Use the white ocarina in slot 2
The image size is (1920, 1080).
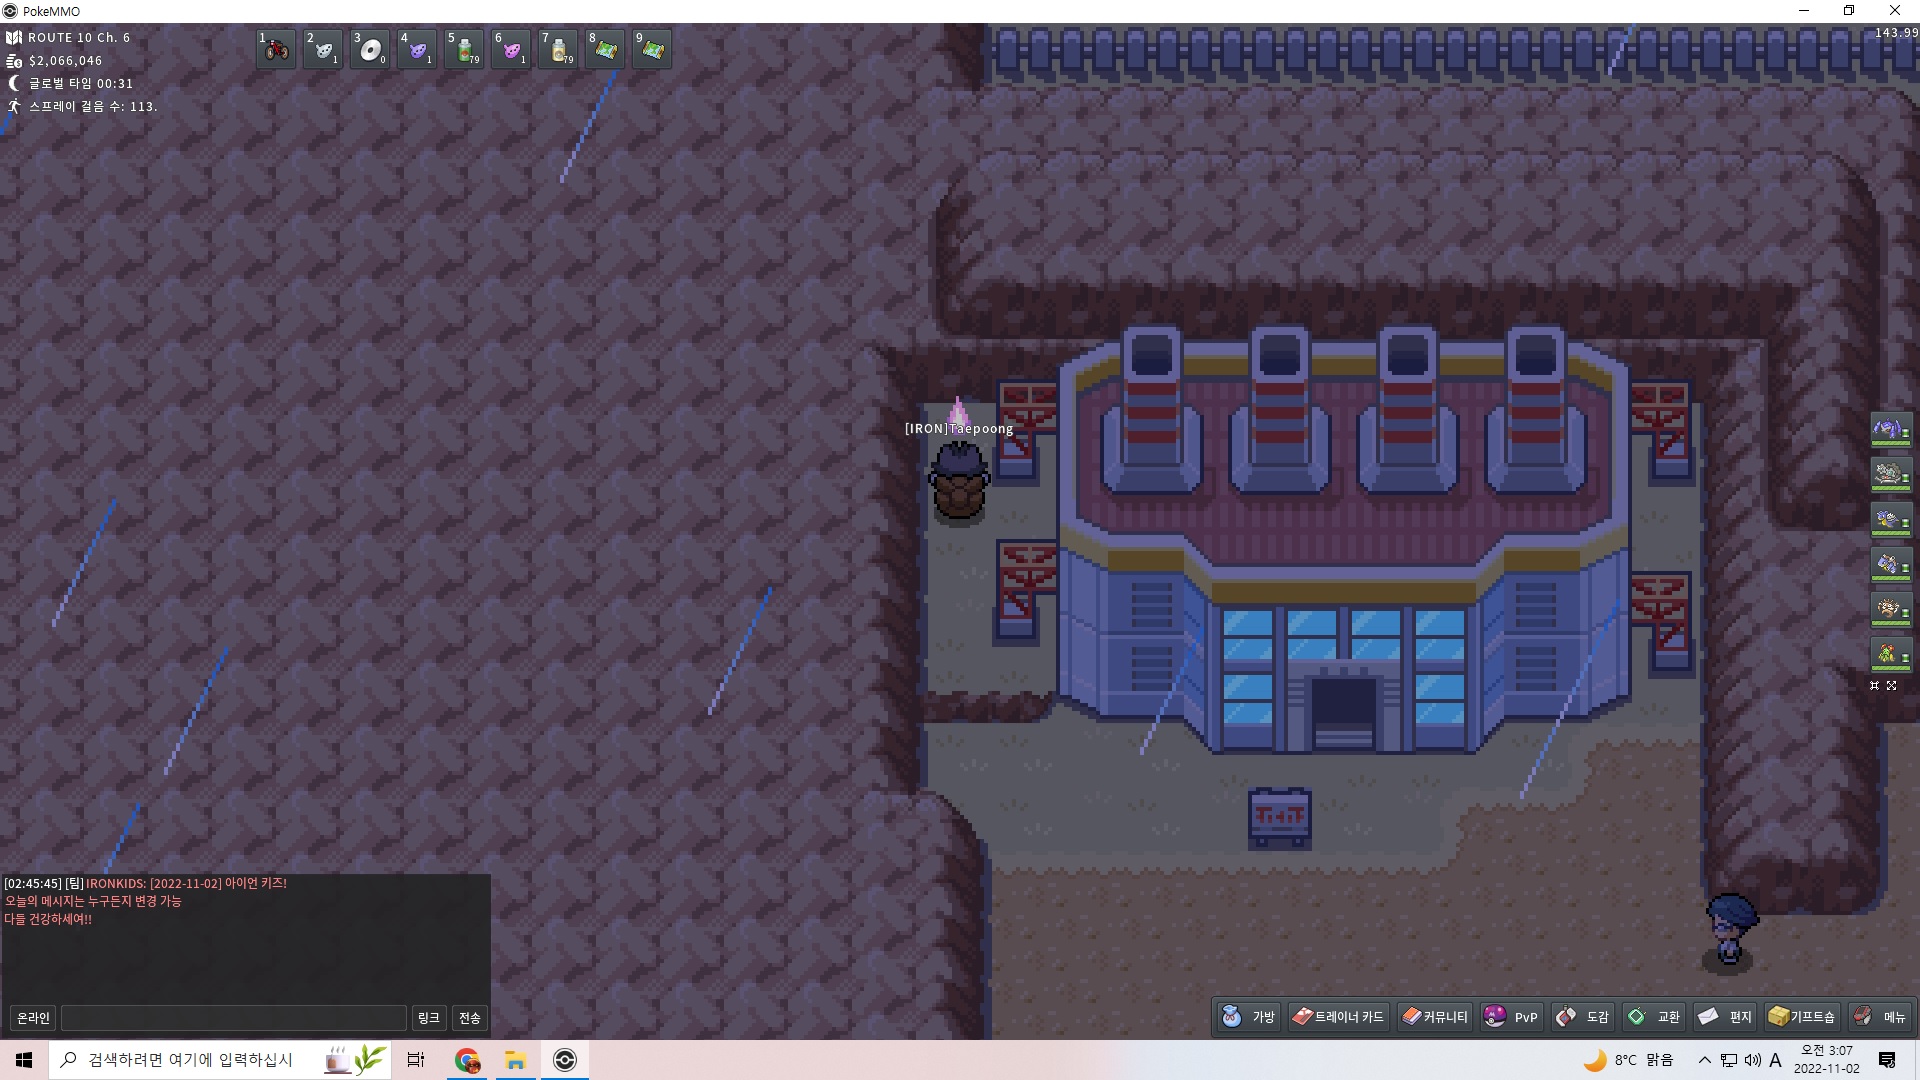[323, 49]
